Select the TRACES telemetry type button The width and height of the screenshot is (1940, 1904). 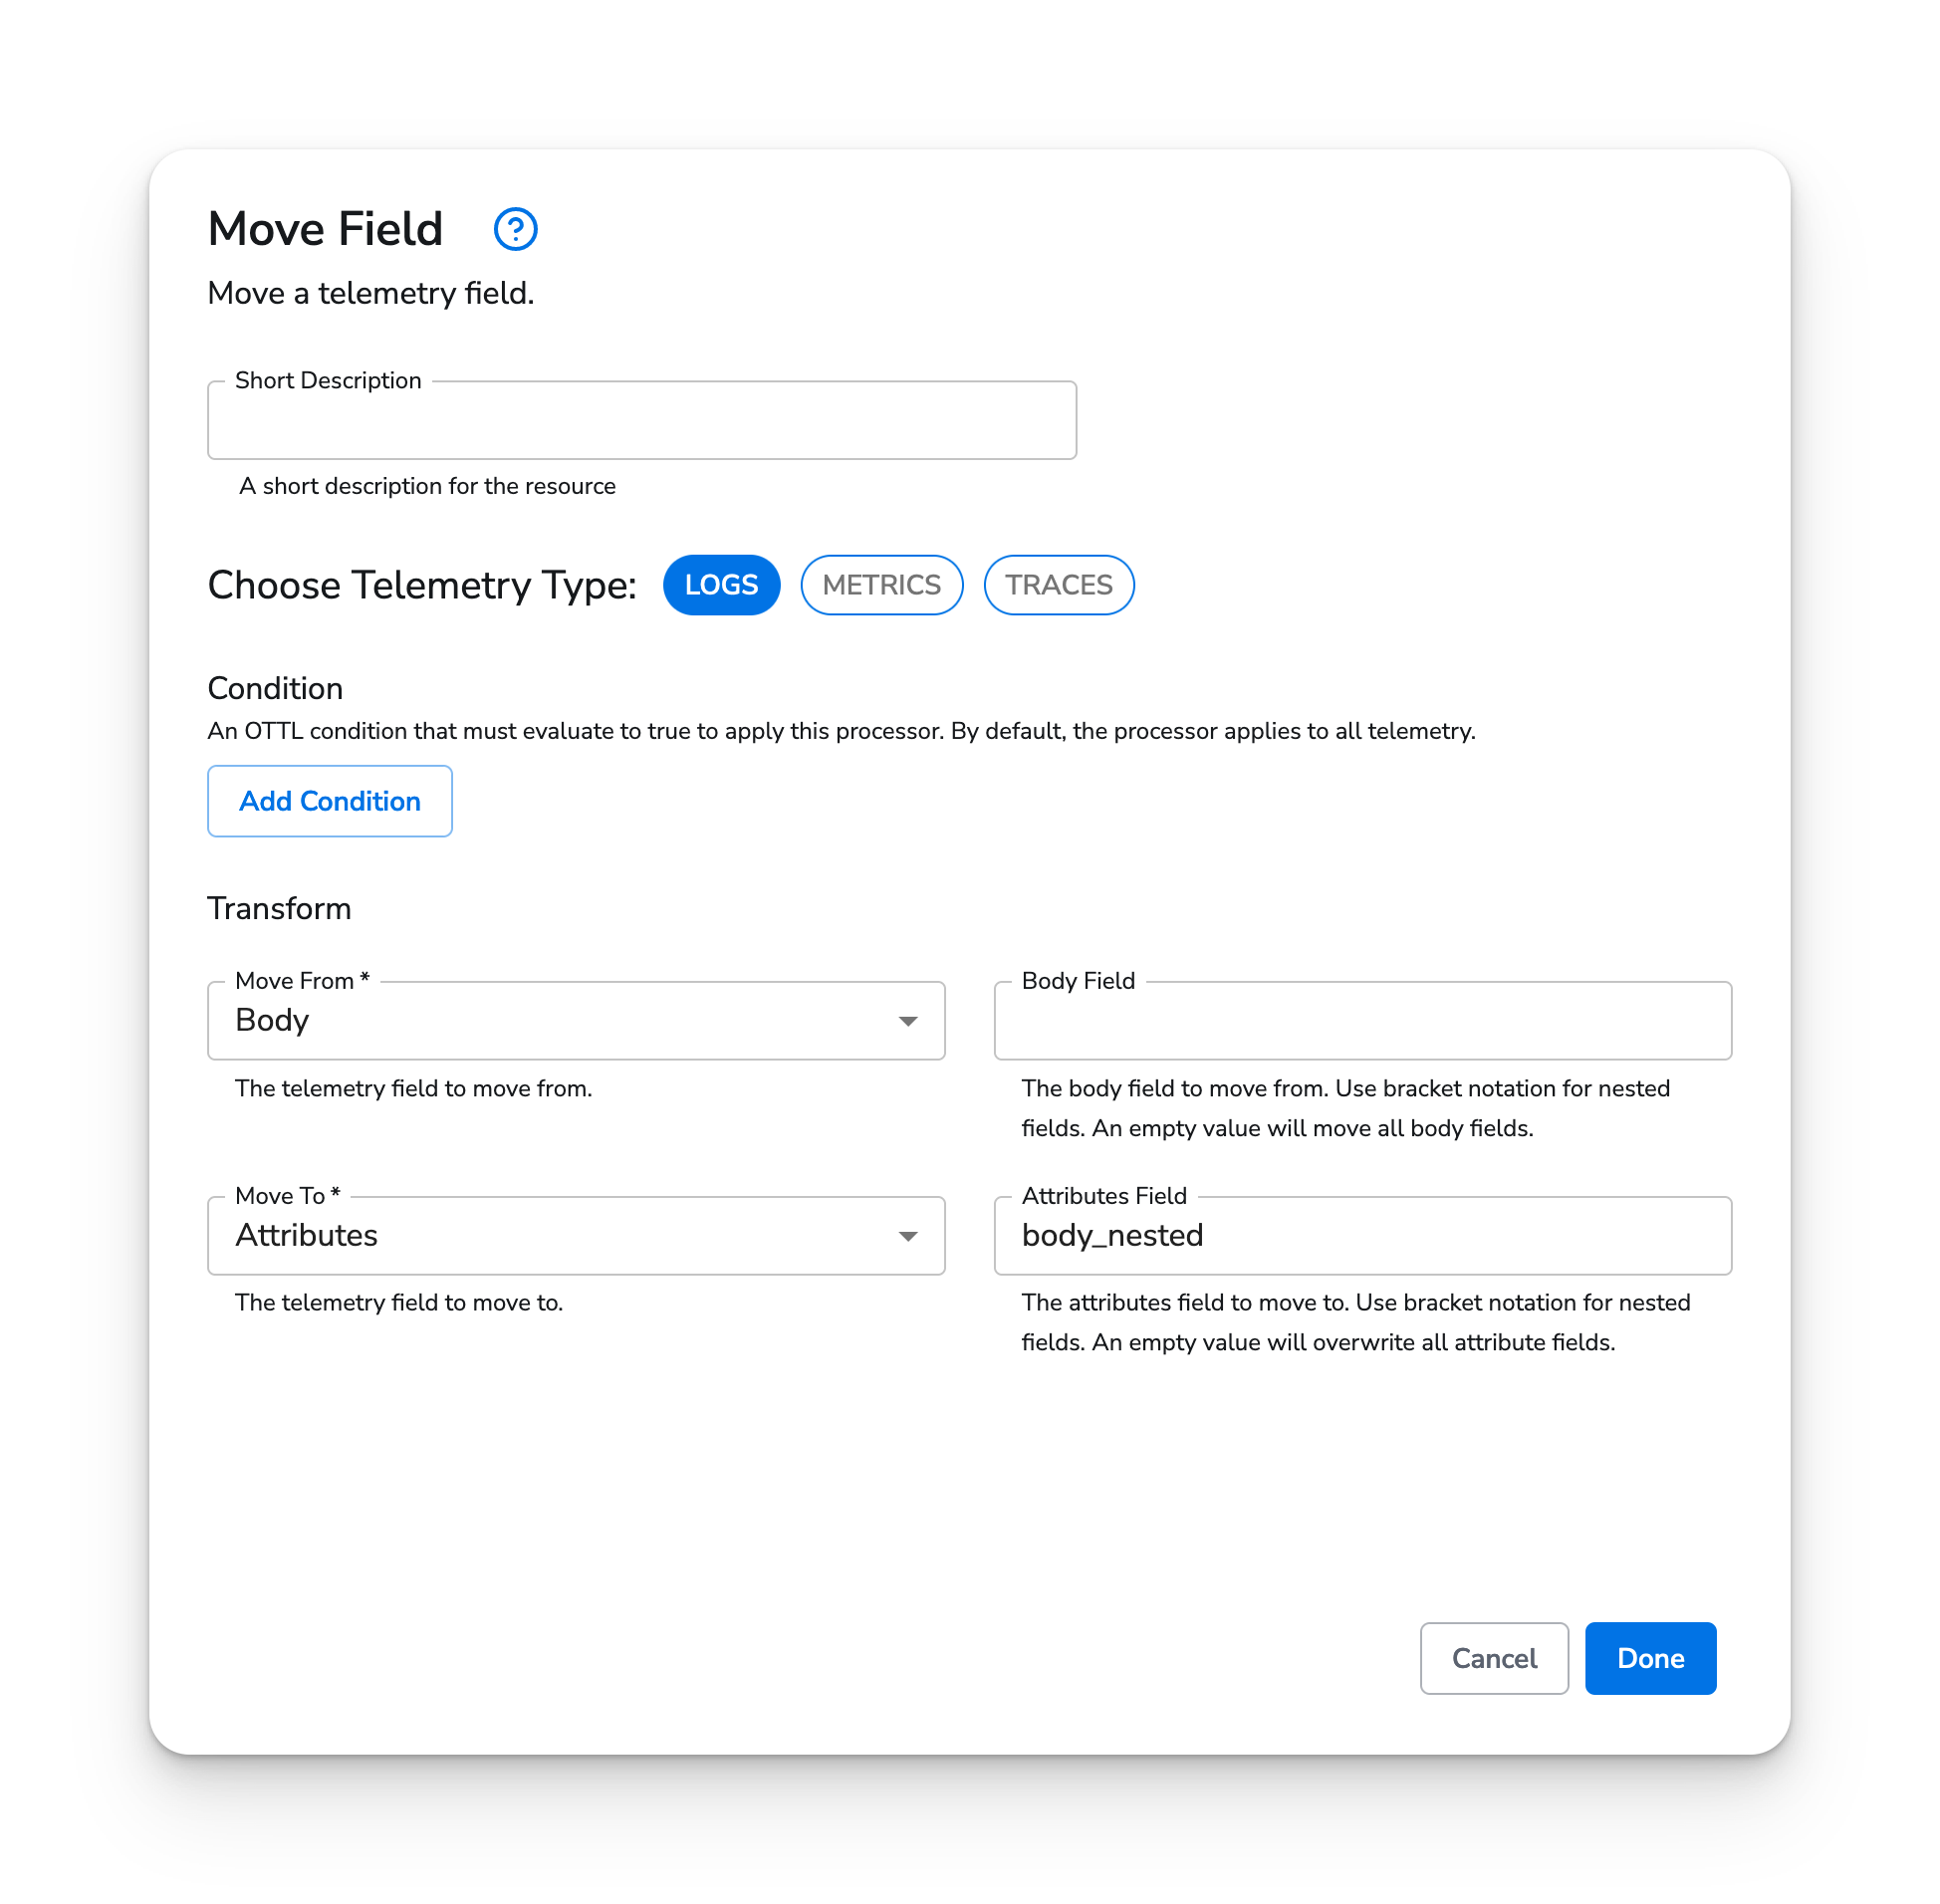click(x=1057, y=585)
